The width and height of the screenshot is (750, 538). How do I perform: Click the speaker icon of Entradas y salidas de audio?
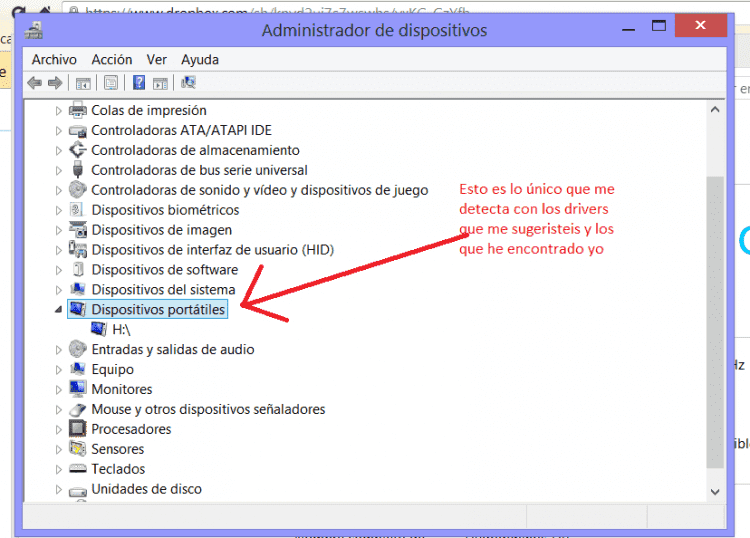click(77, 349)
